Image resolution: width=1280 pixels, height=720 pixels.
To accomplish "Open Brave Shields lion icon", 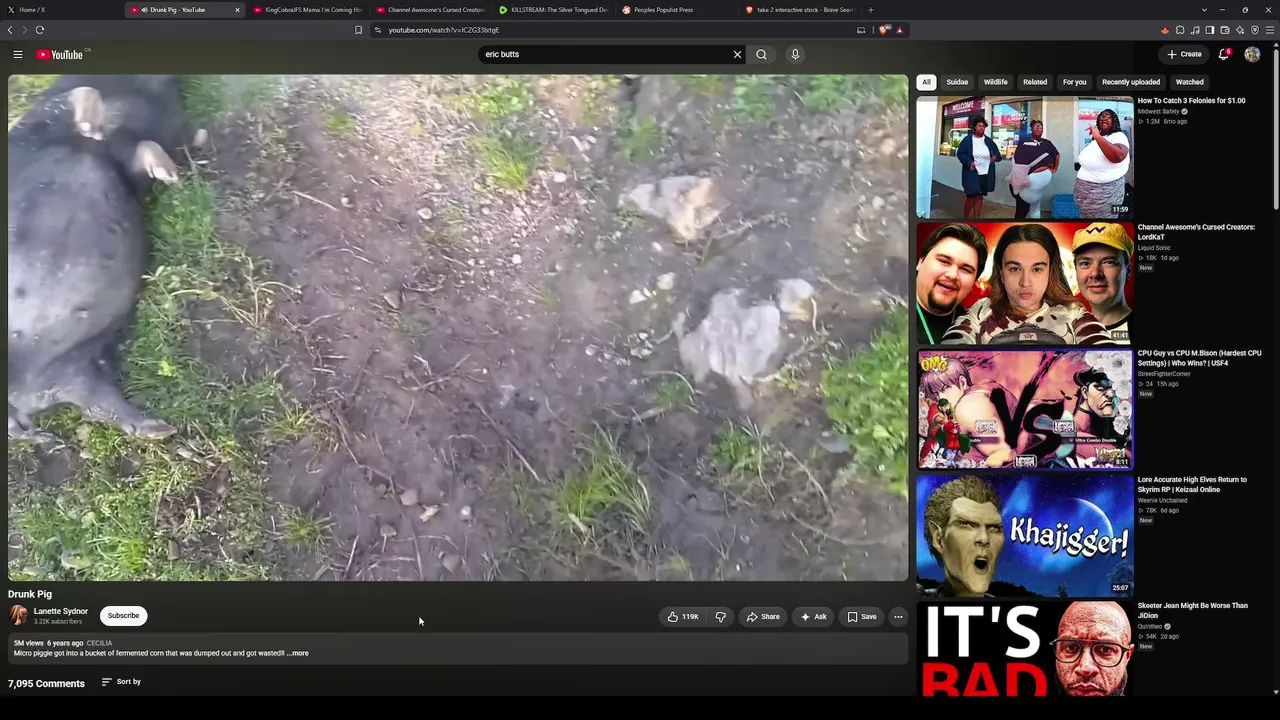I will [884, 30].
